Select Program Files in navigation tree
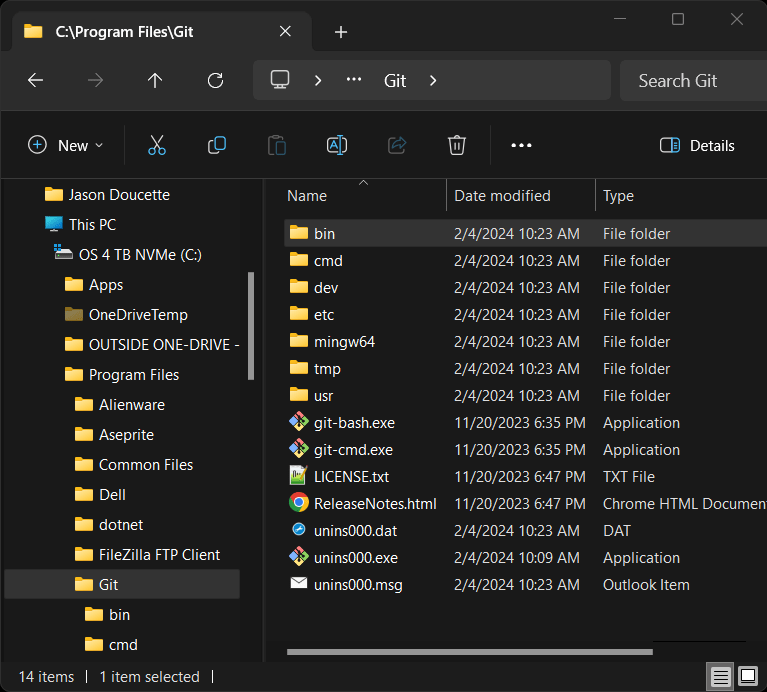This screenshot has height=692, width=767. (134, 375)
